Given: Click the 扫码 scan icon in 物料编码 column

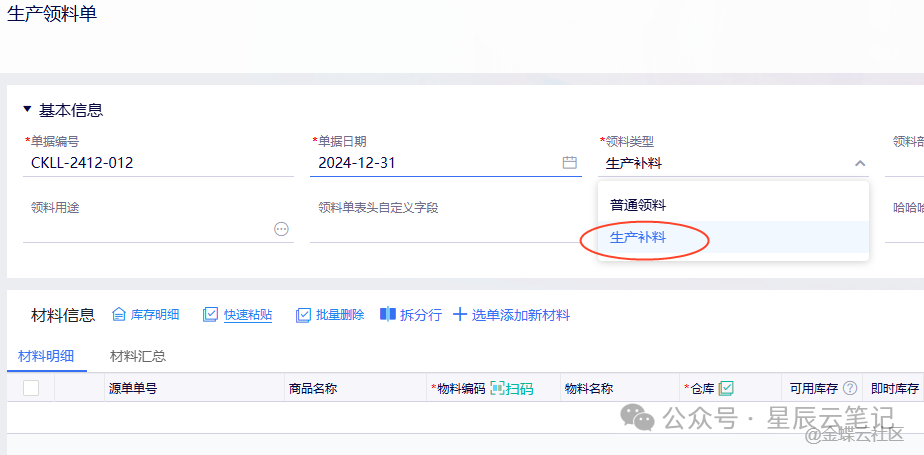Looking at the screenshot, I should 498,388.
